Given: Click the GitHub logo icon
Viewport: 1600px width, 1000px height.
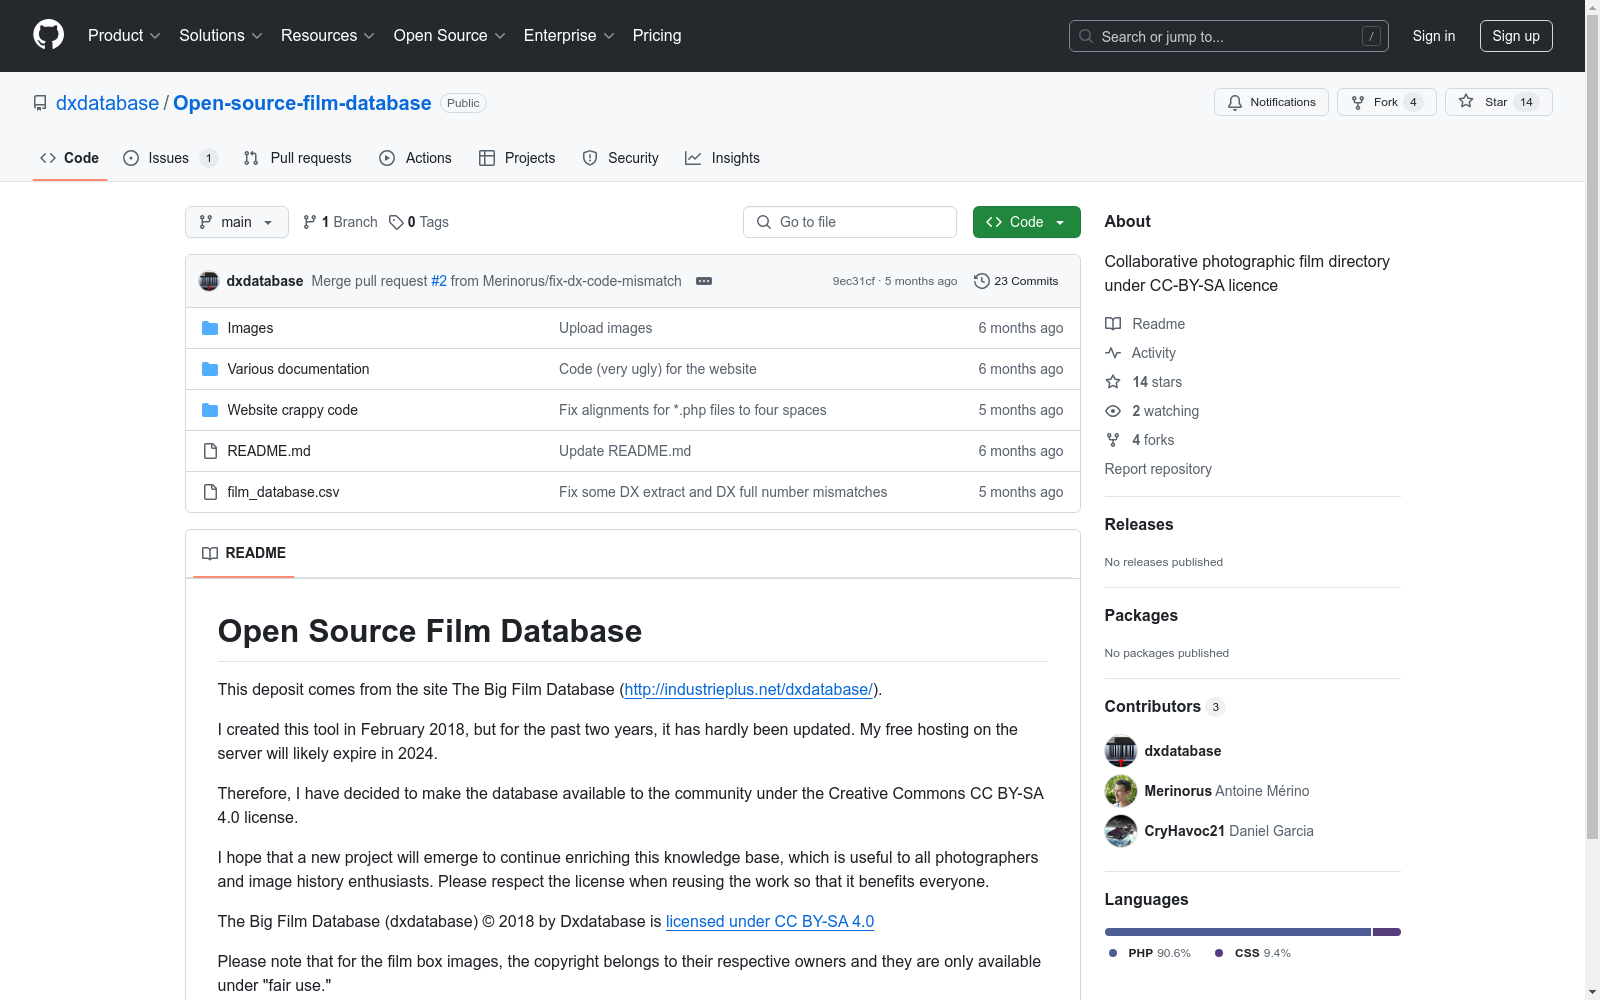Looking at the screenshot, I should (x=48, y=35).
